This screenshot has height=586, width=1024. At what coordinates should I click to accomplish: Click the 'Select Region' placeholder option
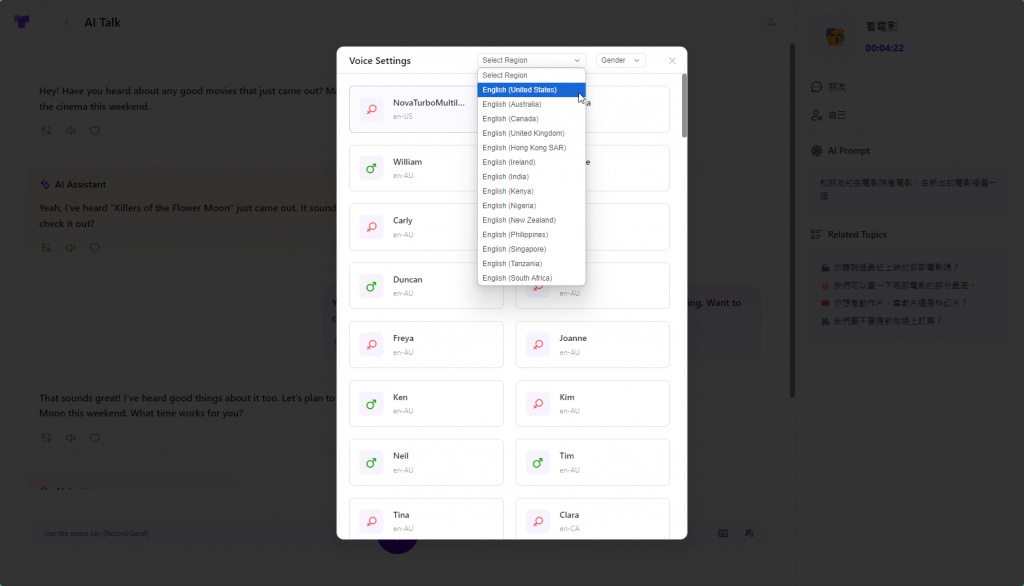(x=531, y=75)
